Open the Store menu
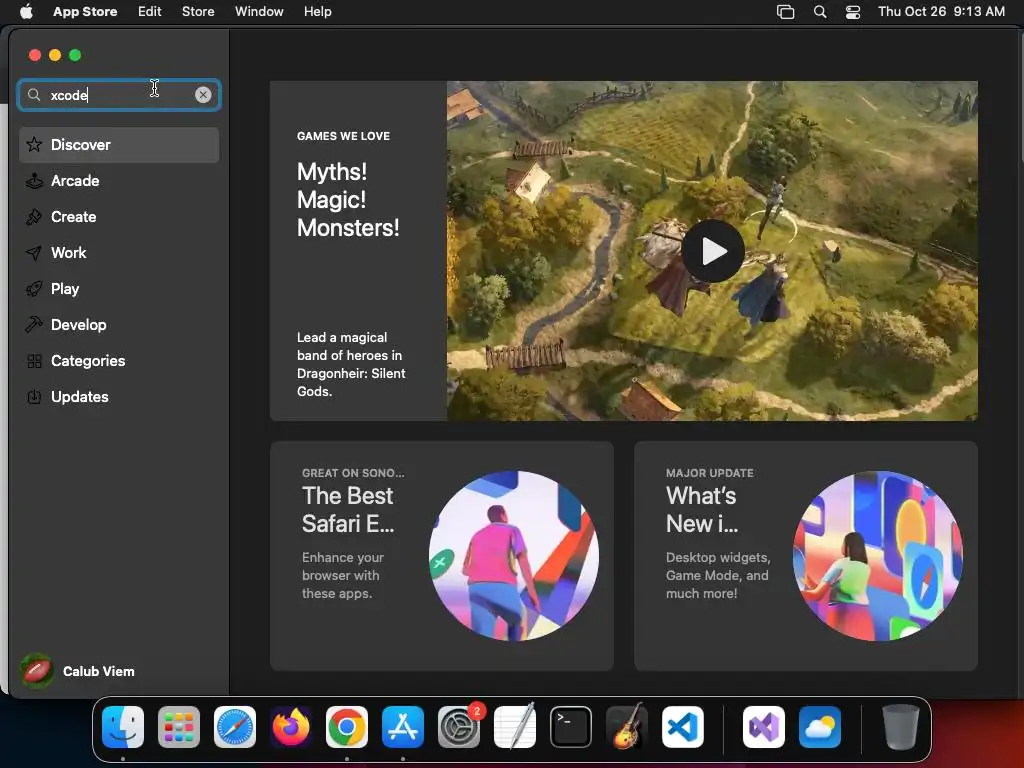 point(198,12)
